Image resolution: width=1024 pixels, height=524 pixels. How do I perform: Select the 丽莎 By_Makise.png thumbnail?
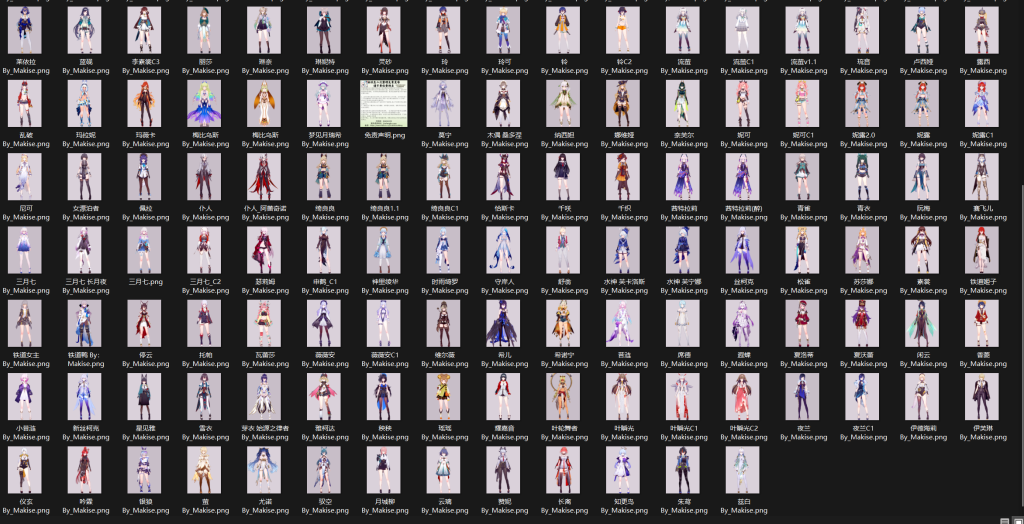204,30
